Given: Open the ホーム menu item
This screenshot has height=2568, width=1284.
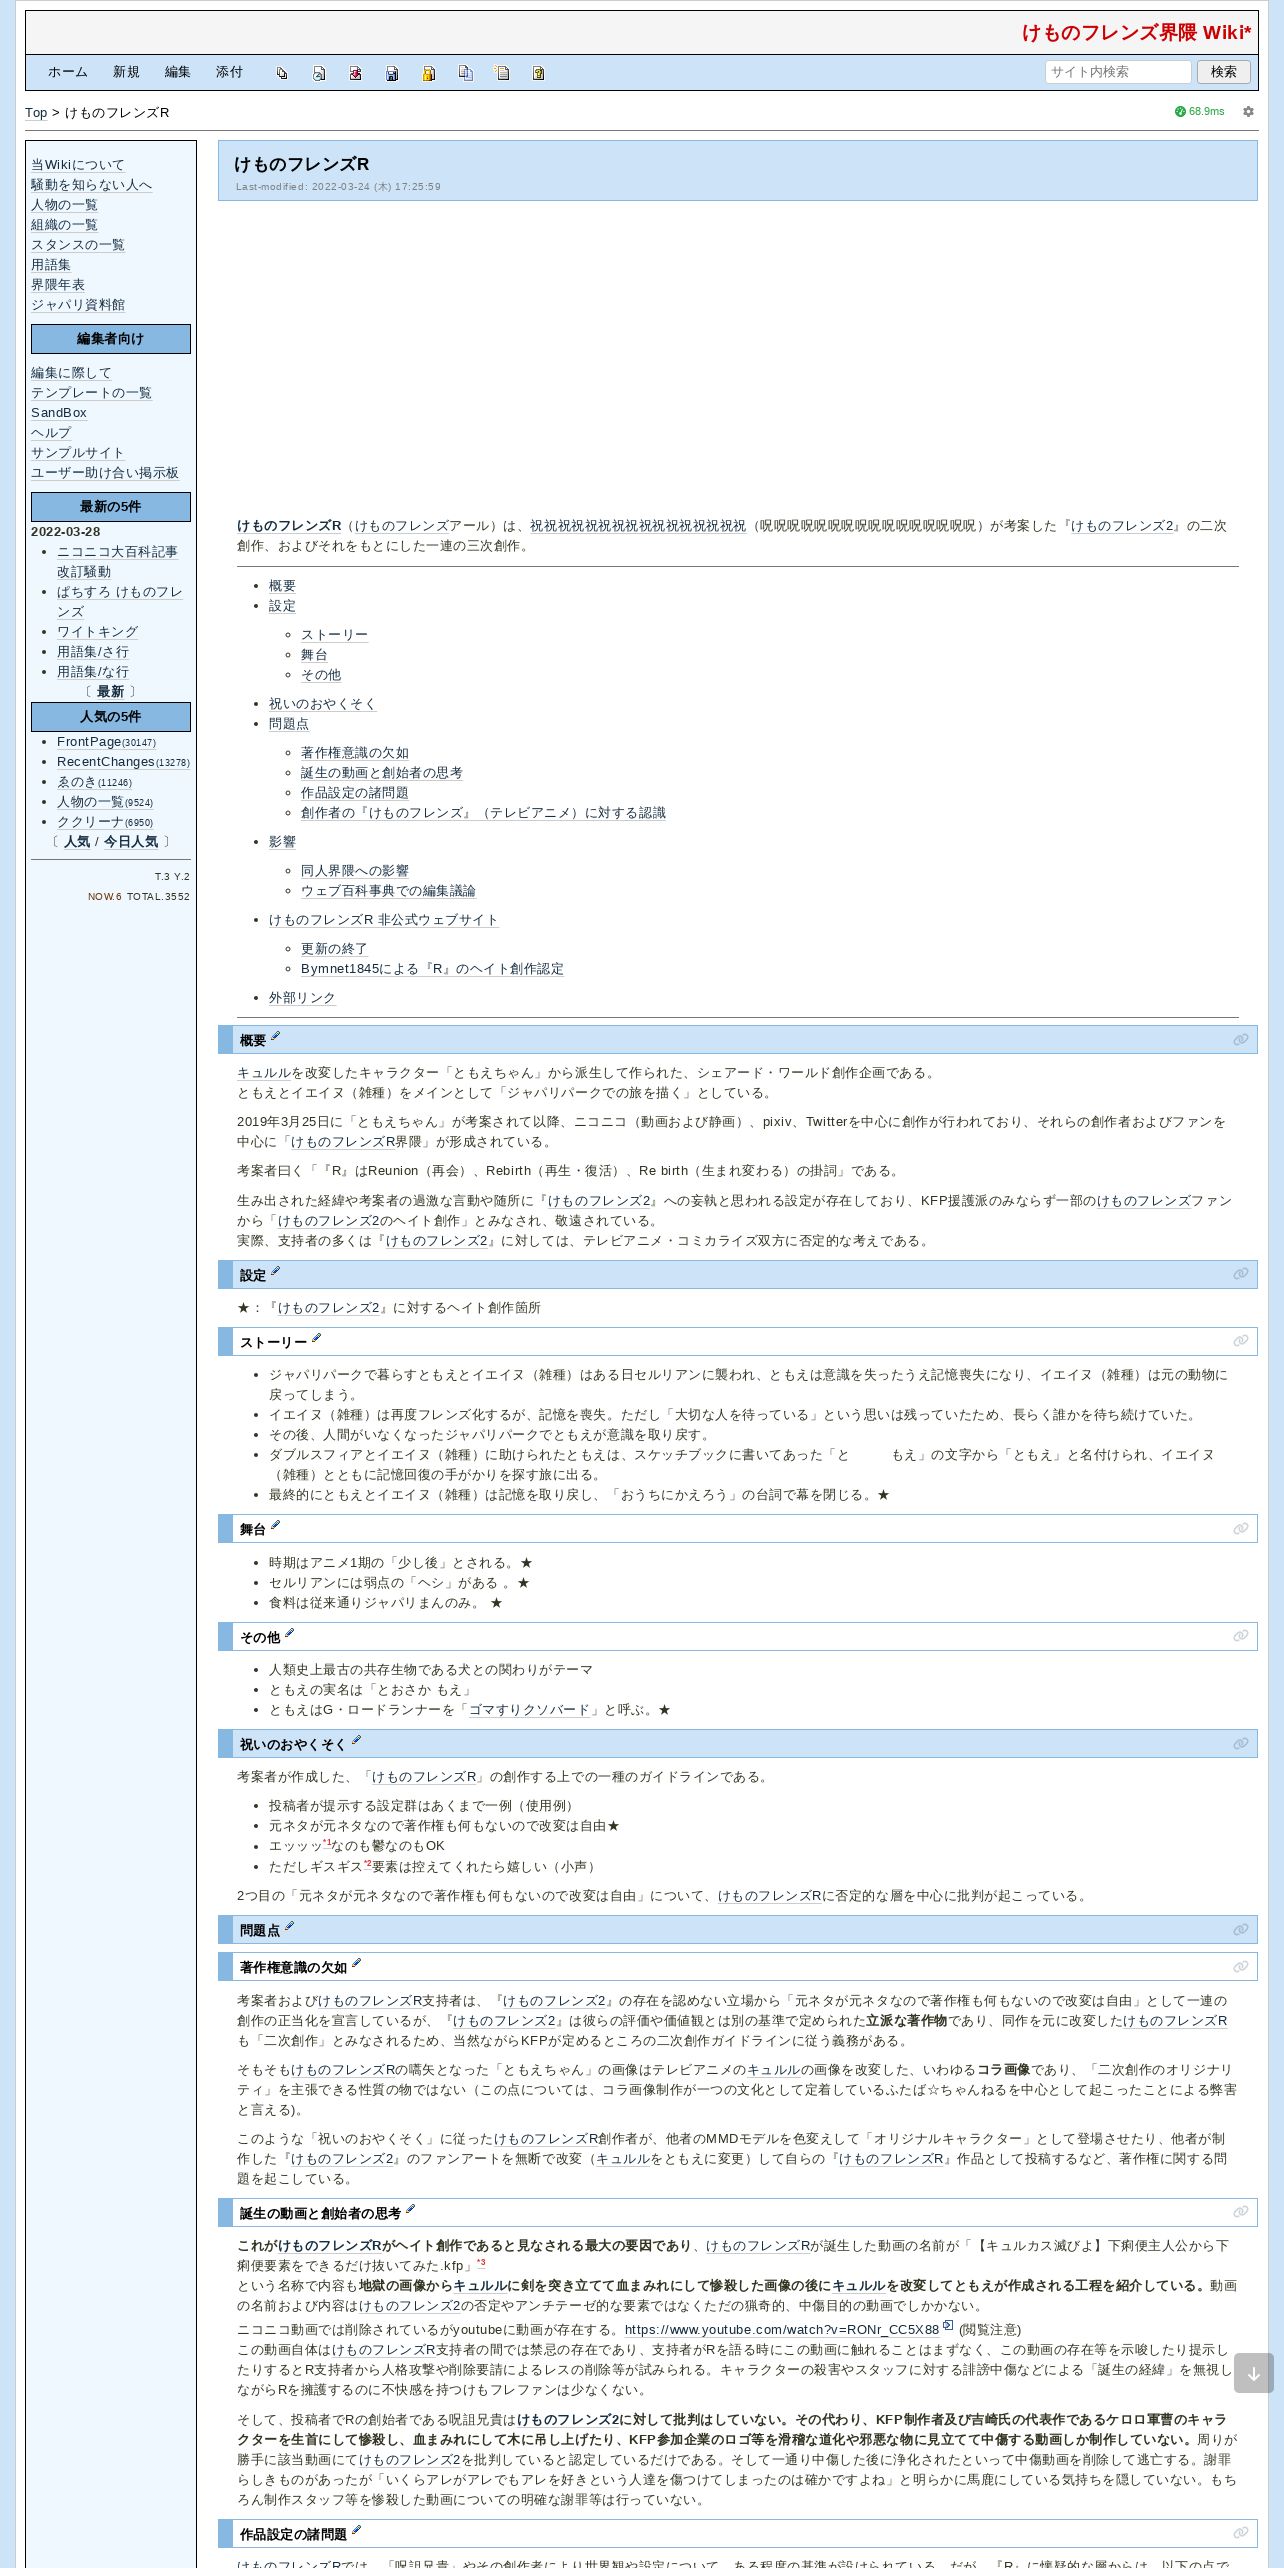Looking at the screenshot, I should (x=68, y=72).
